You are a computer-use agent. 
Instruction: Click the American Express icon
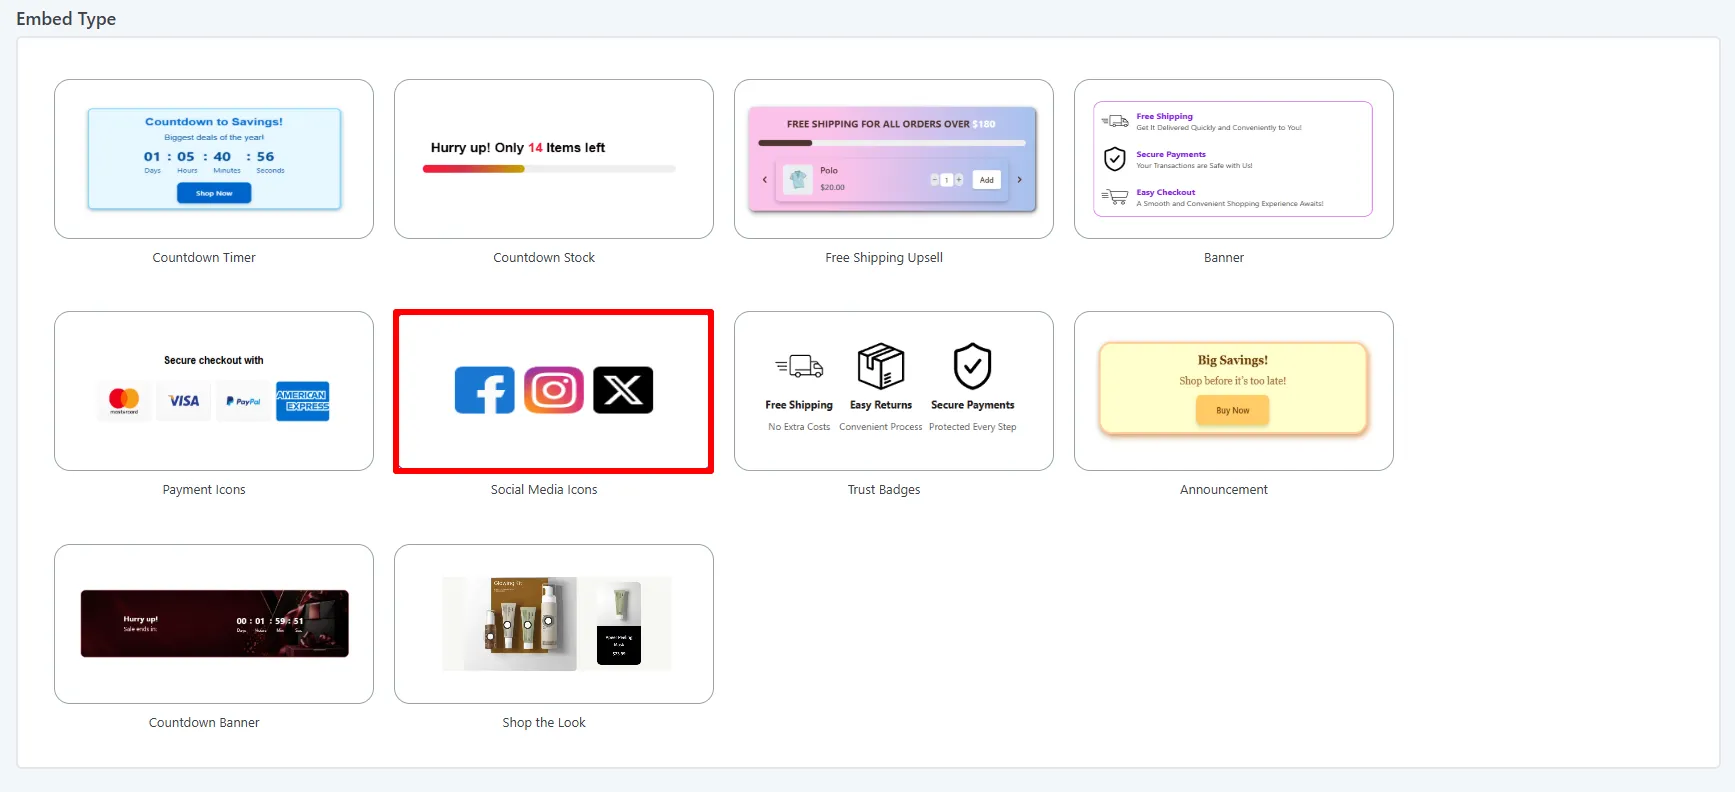coord(302,401)
